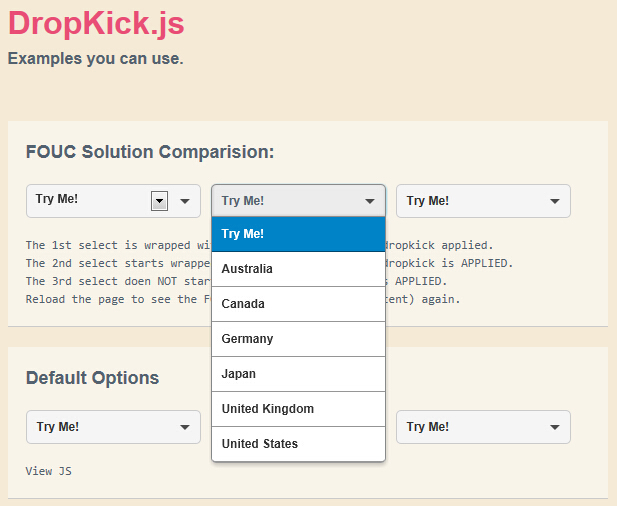Open the right Default Options 'Try Me!' dropdown
The height and width of the screenshot is (506, 617).
click(x=483, y=427)
